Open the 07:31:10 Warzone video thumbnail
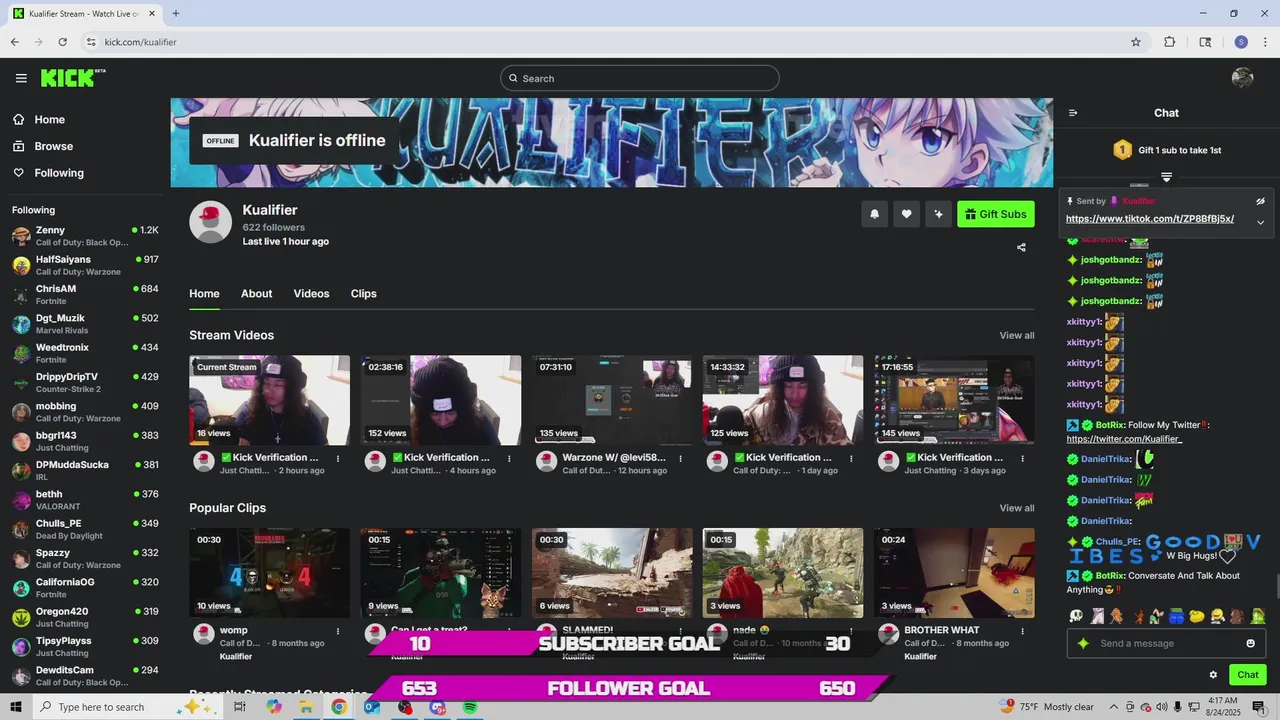Viewport: 1280px width, 720px height. pos(612,400)
